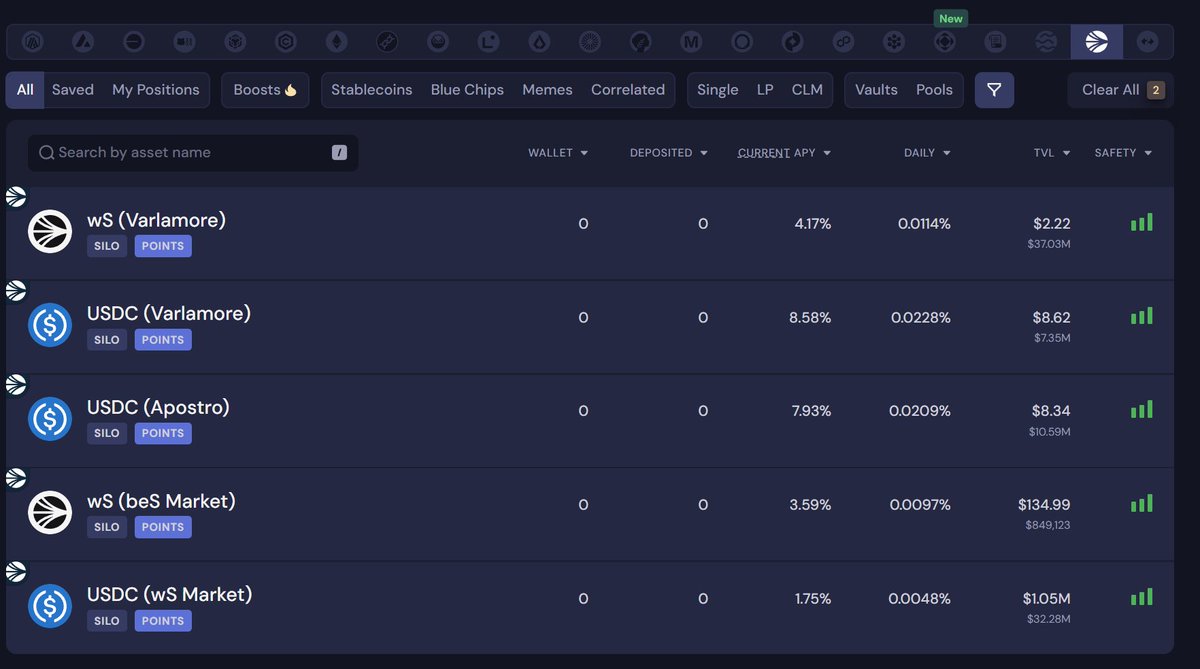Click the $1.05M TVL value

[x=1046, y=599]
